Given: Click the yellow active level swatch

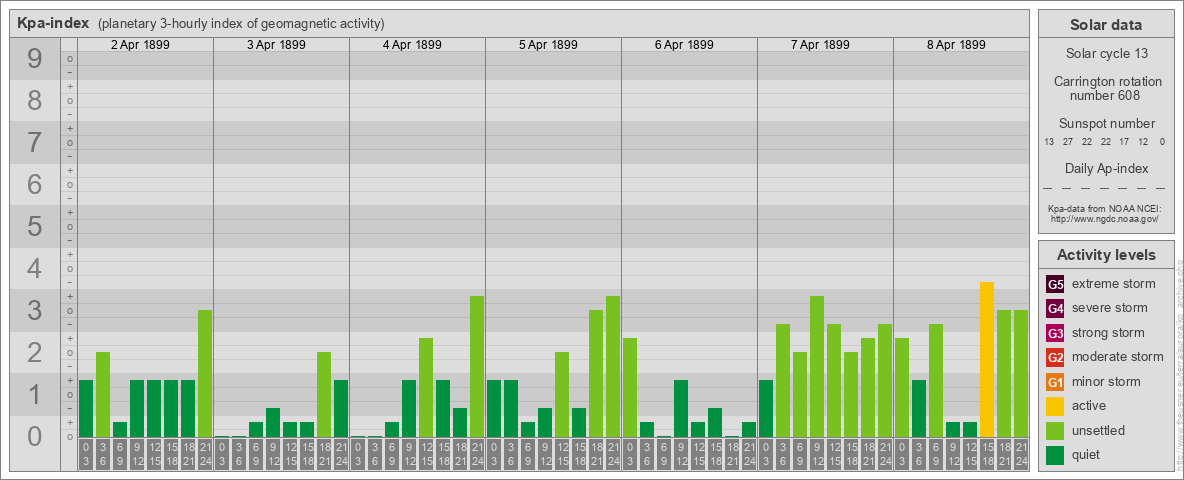Looking at the screenshot, I should tap(1056, 406).
